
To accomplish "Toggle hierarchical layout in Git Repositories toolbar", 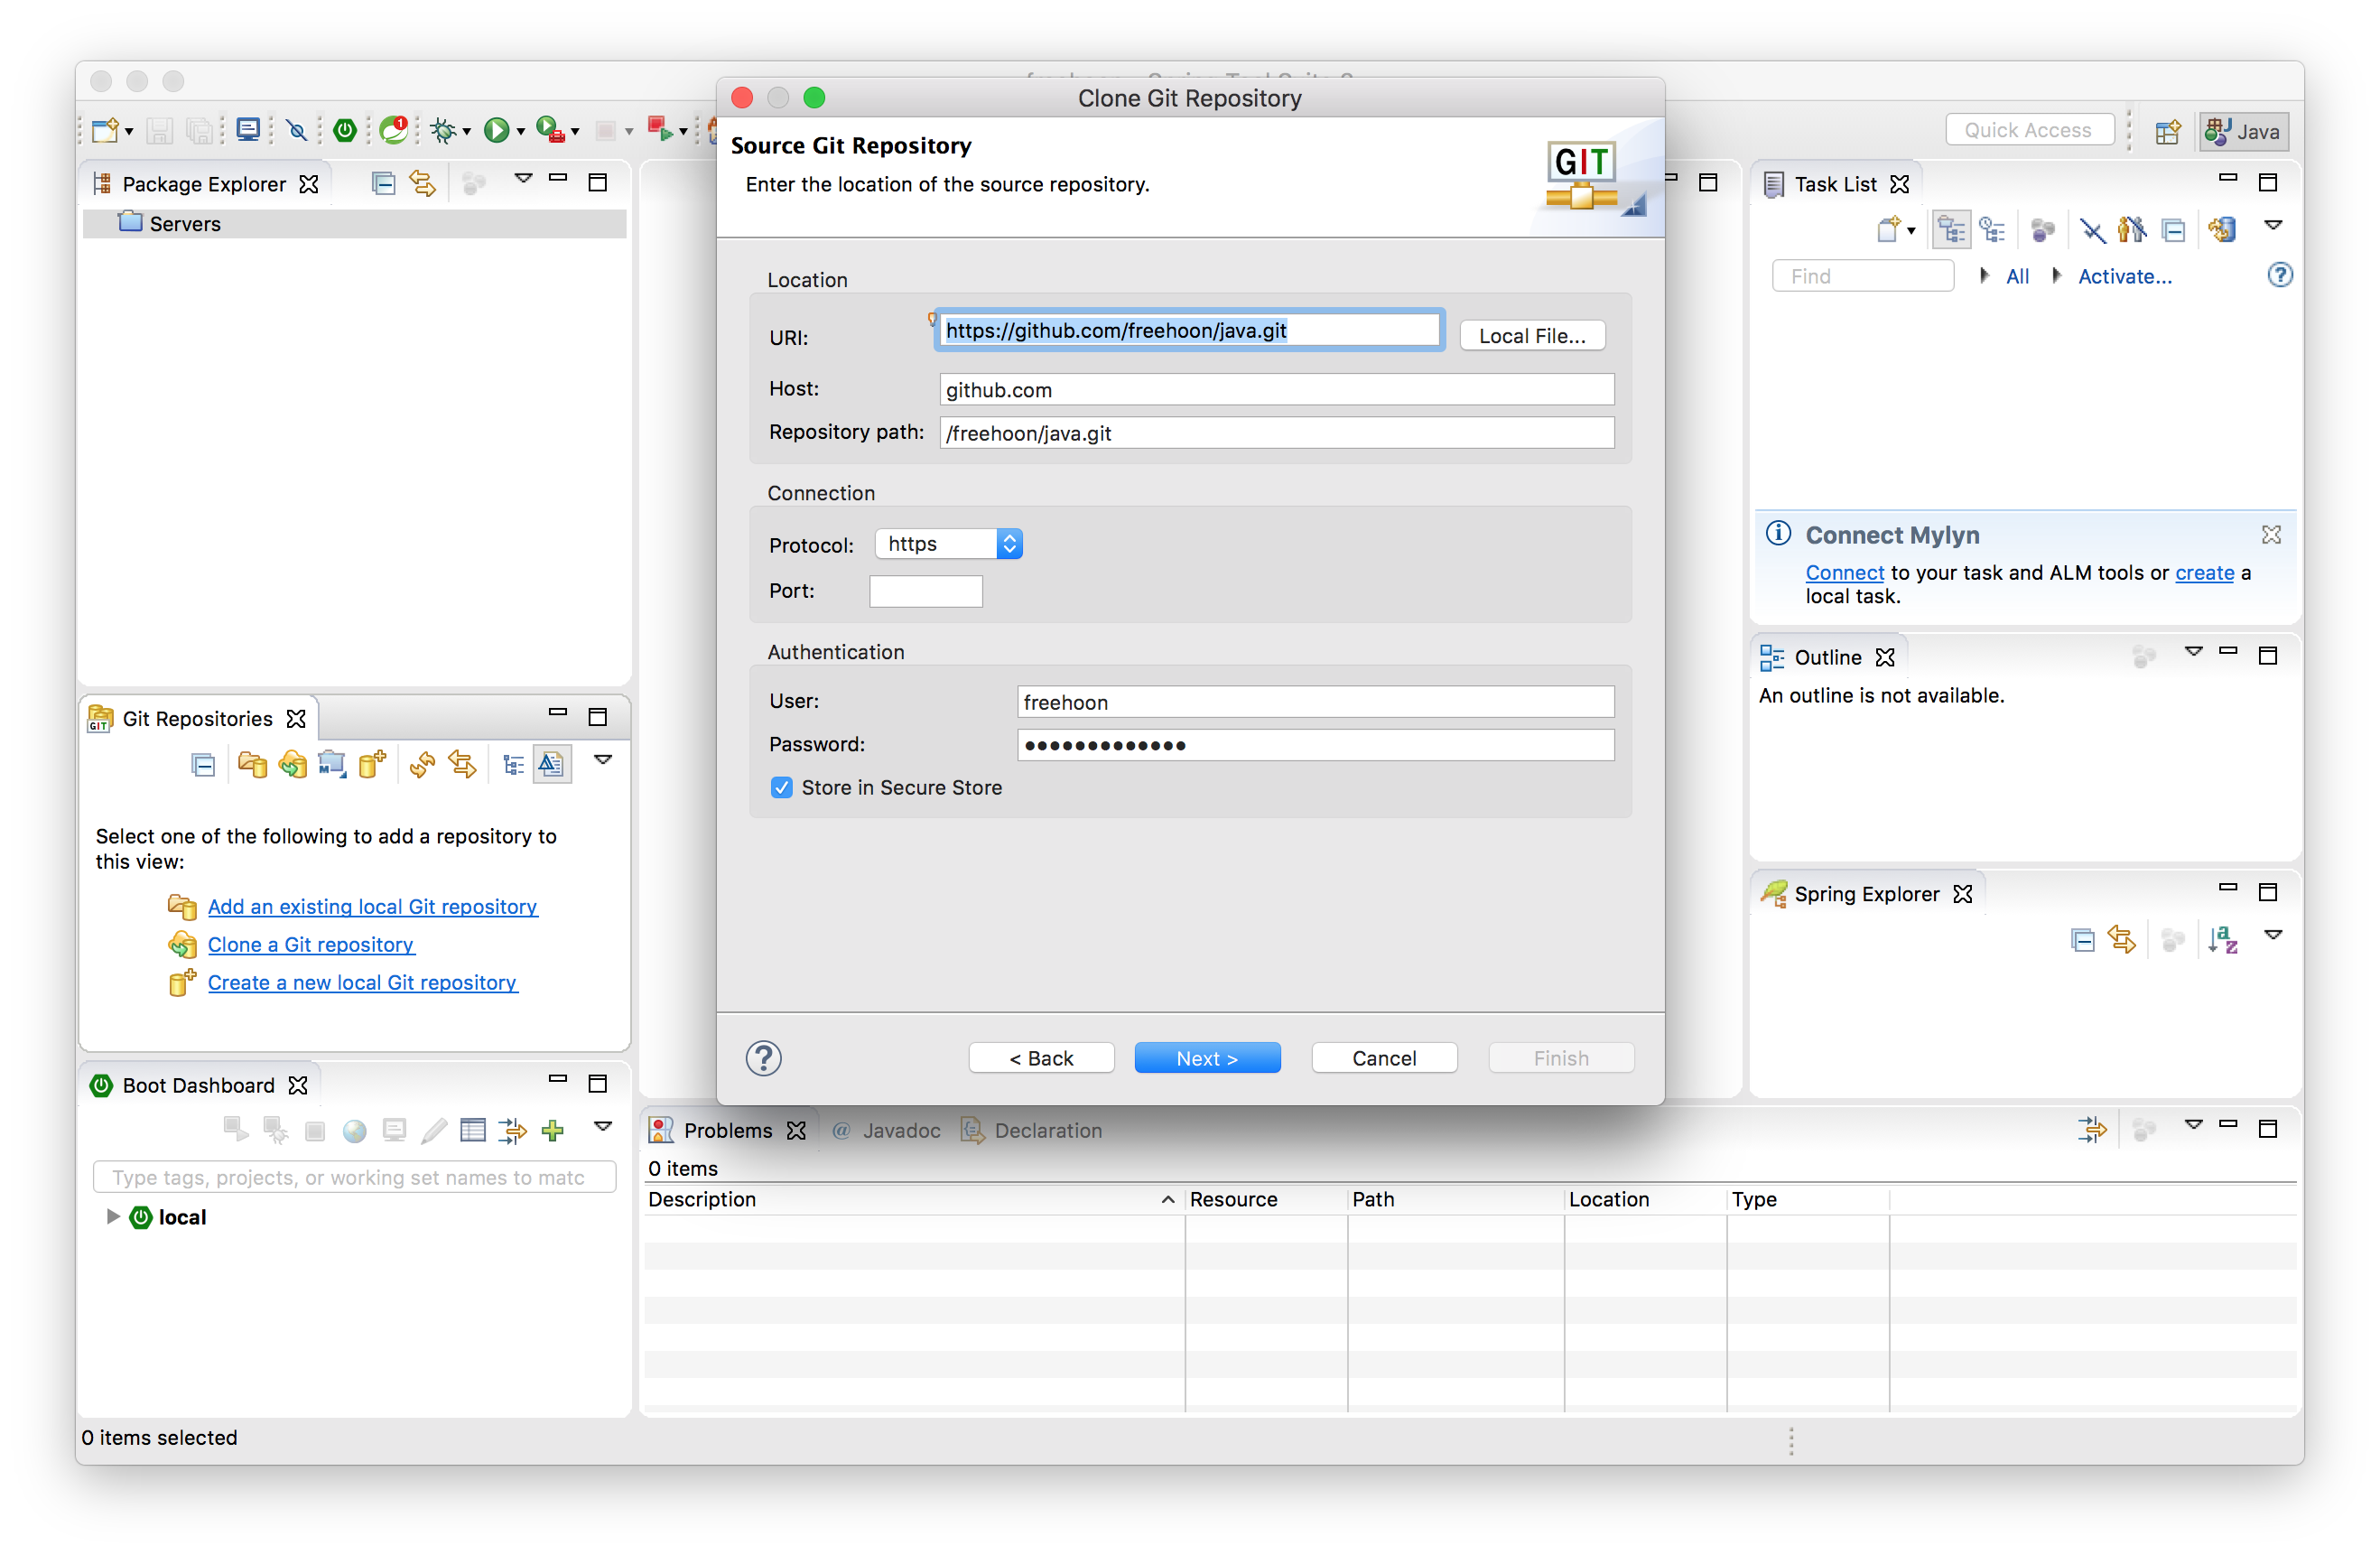I will (x=513, y=765).
